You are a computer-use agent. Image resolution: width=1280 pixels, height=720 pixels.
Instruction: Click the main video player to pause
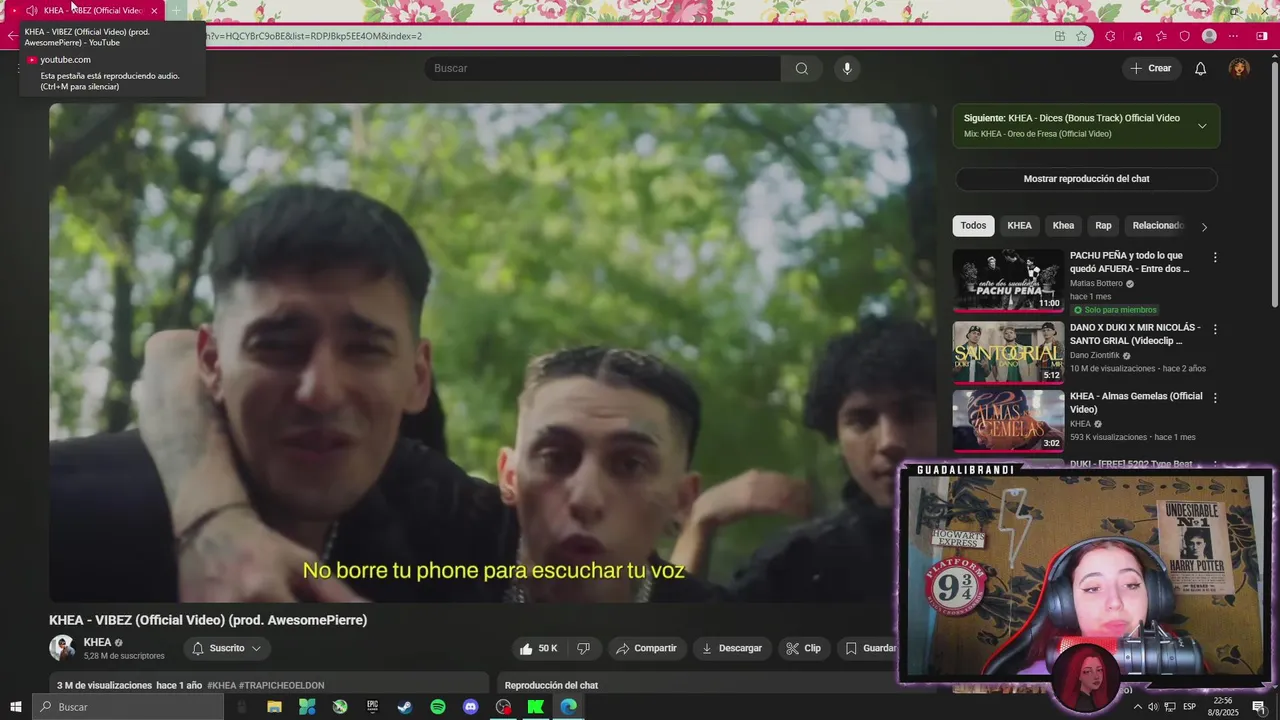(x=493, y=352)
